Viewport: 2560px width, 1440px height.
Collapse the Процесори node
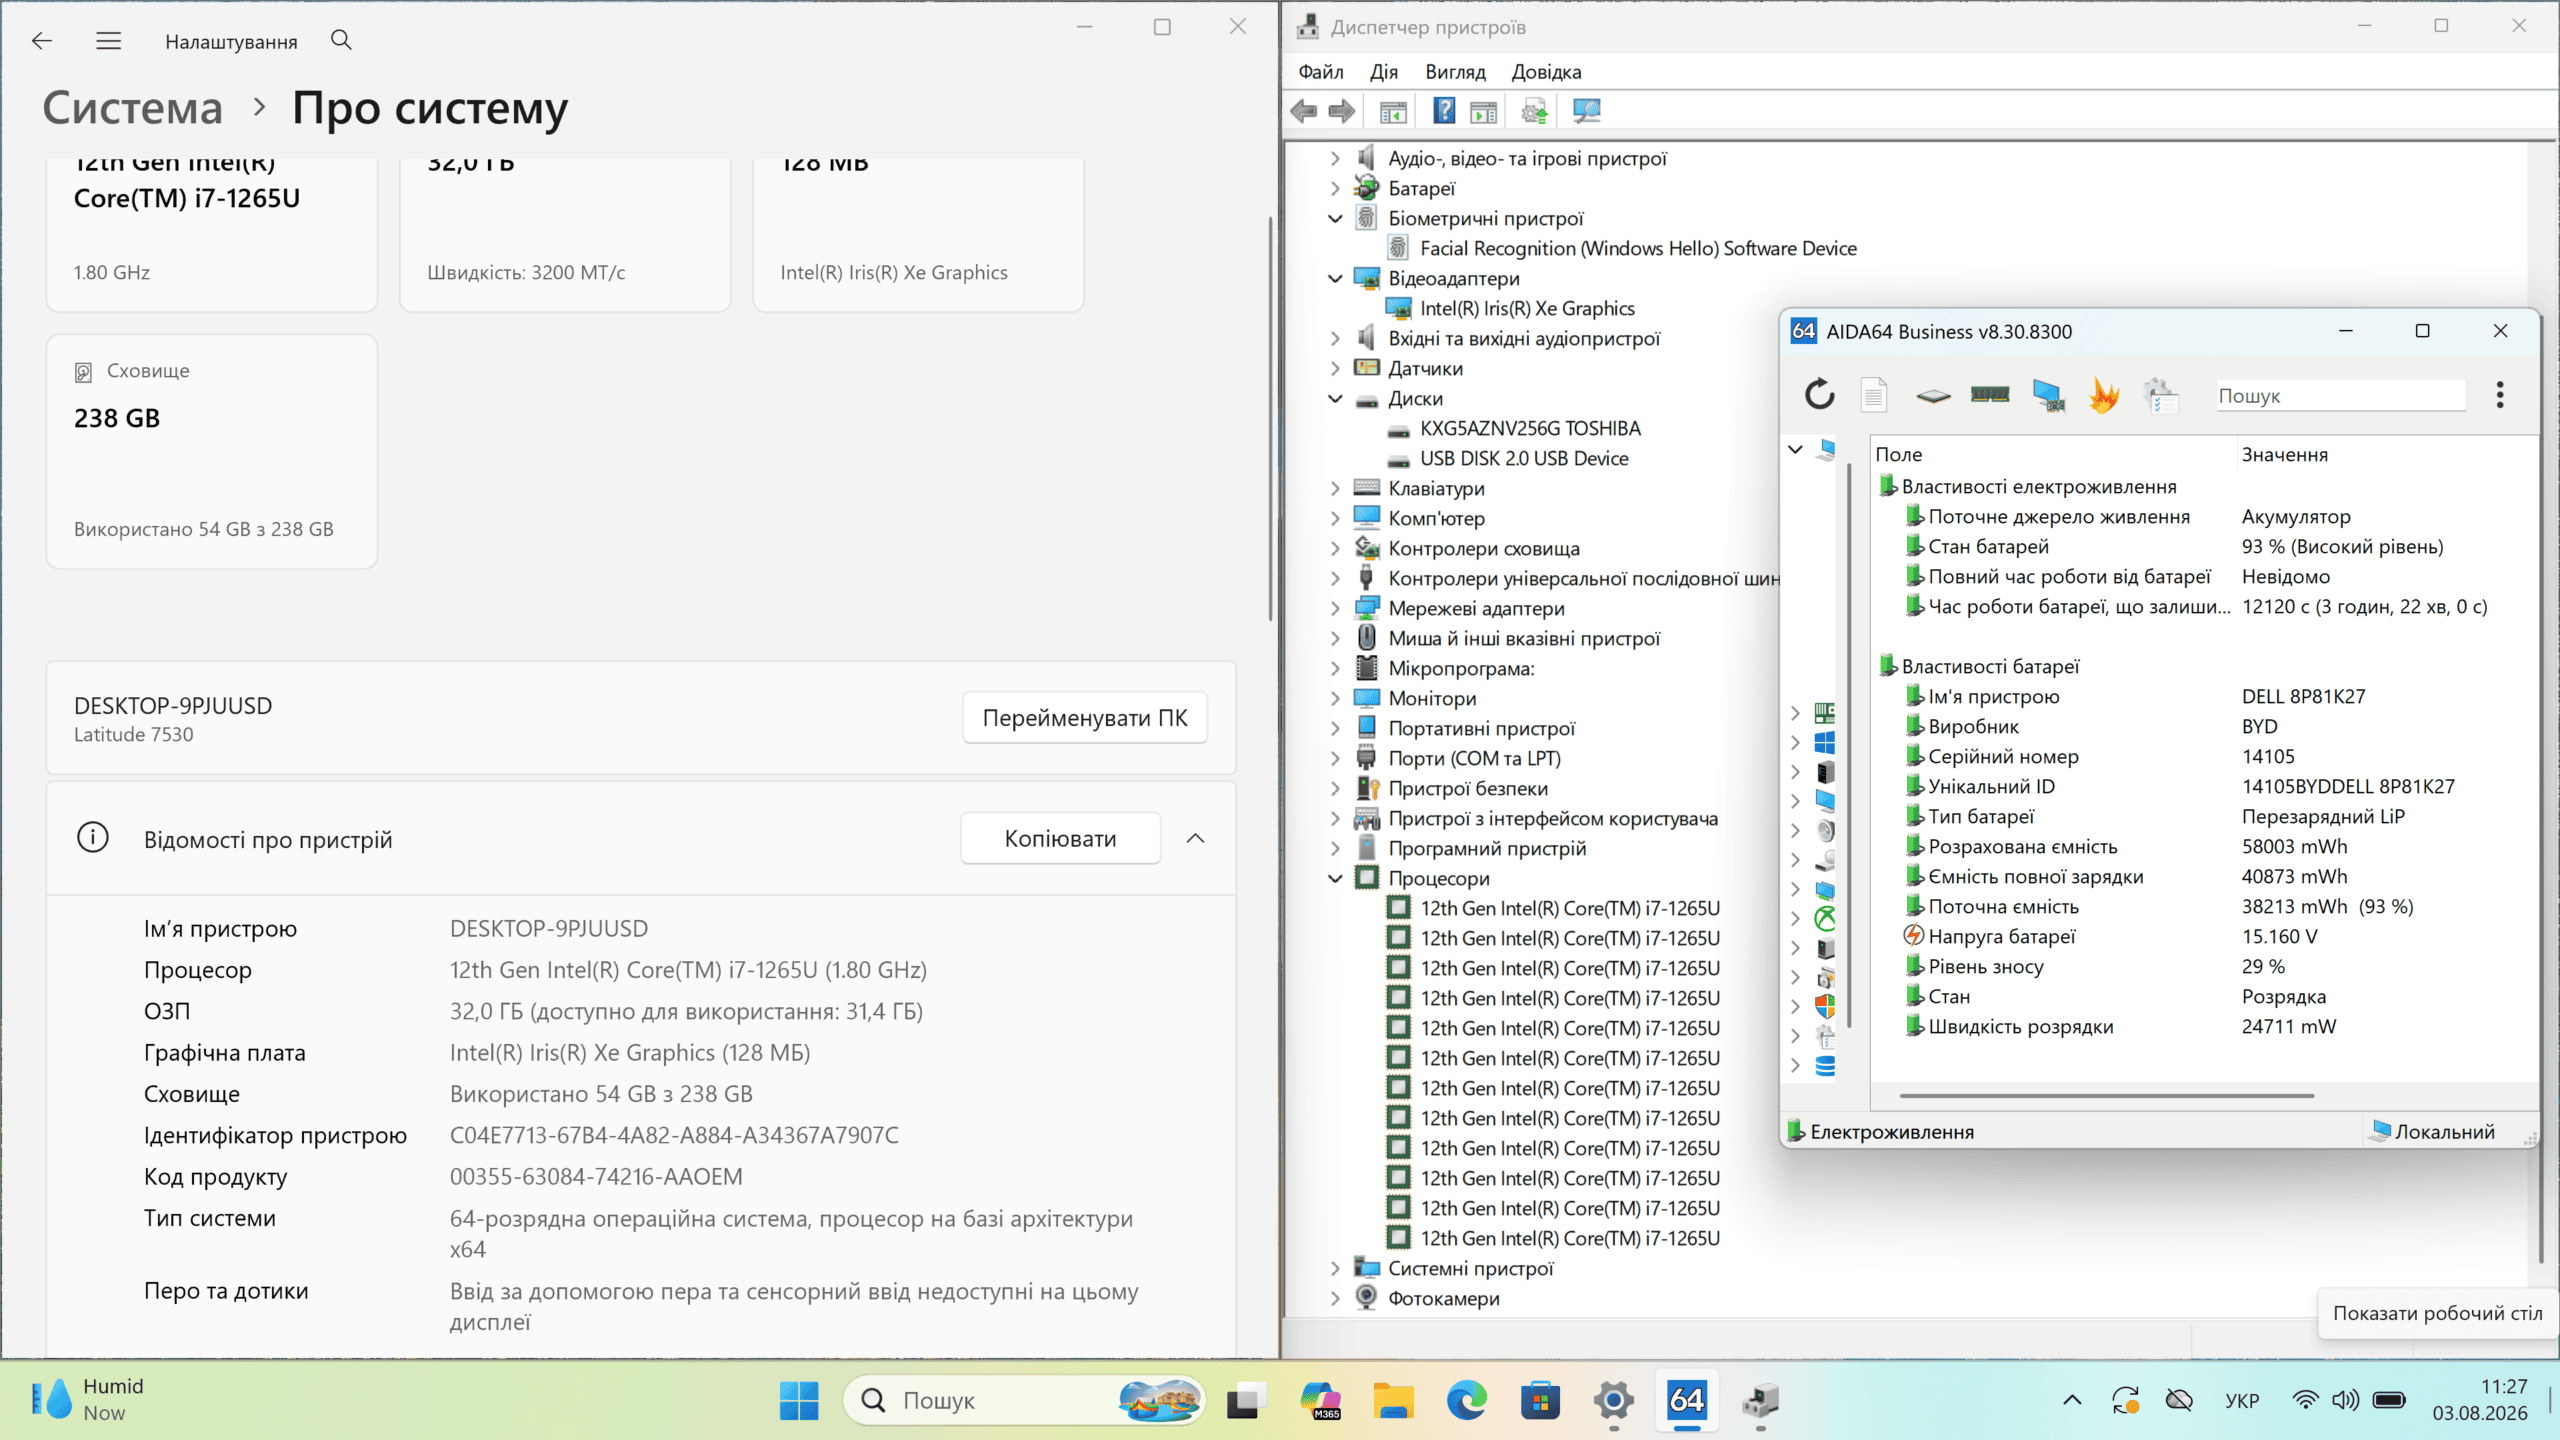[1335, 878]
